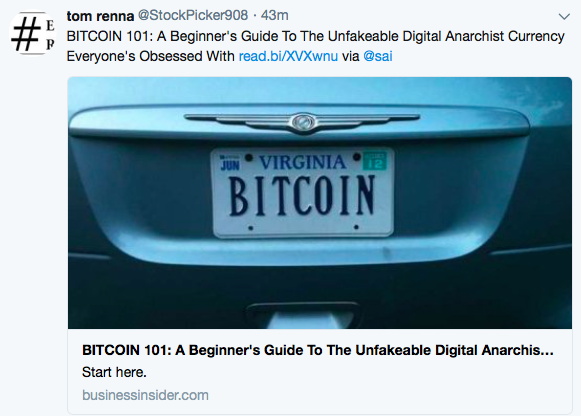Screen dimensions: 581x416
Task: Visit the businessinsider.com domain link
Action: 145,395
